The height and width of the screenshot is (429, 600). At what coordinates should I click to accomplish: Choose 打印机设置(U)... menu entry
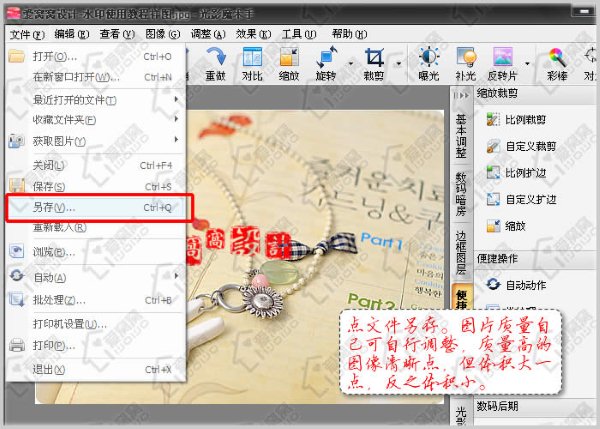[96, 324]
